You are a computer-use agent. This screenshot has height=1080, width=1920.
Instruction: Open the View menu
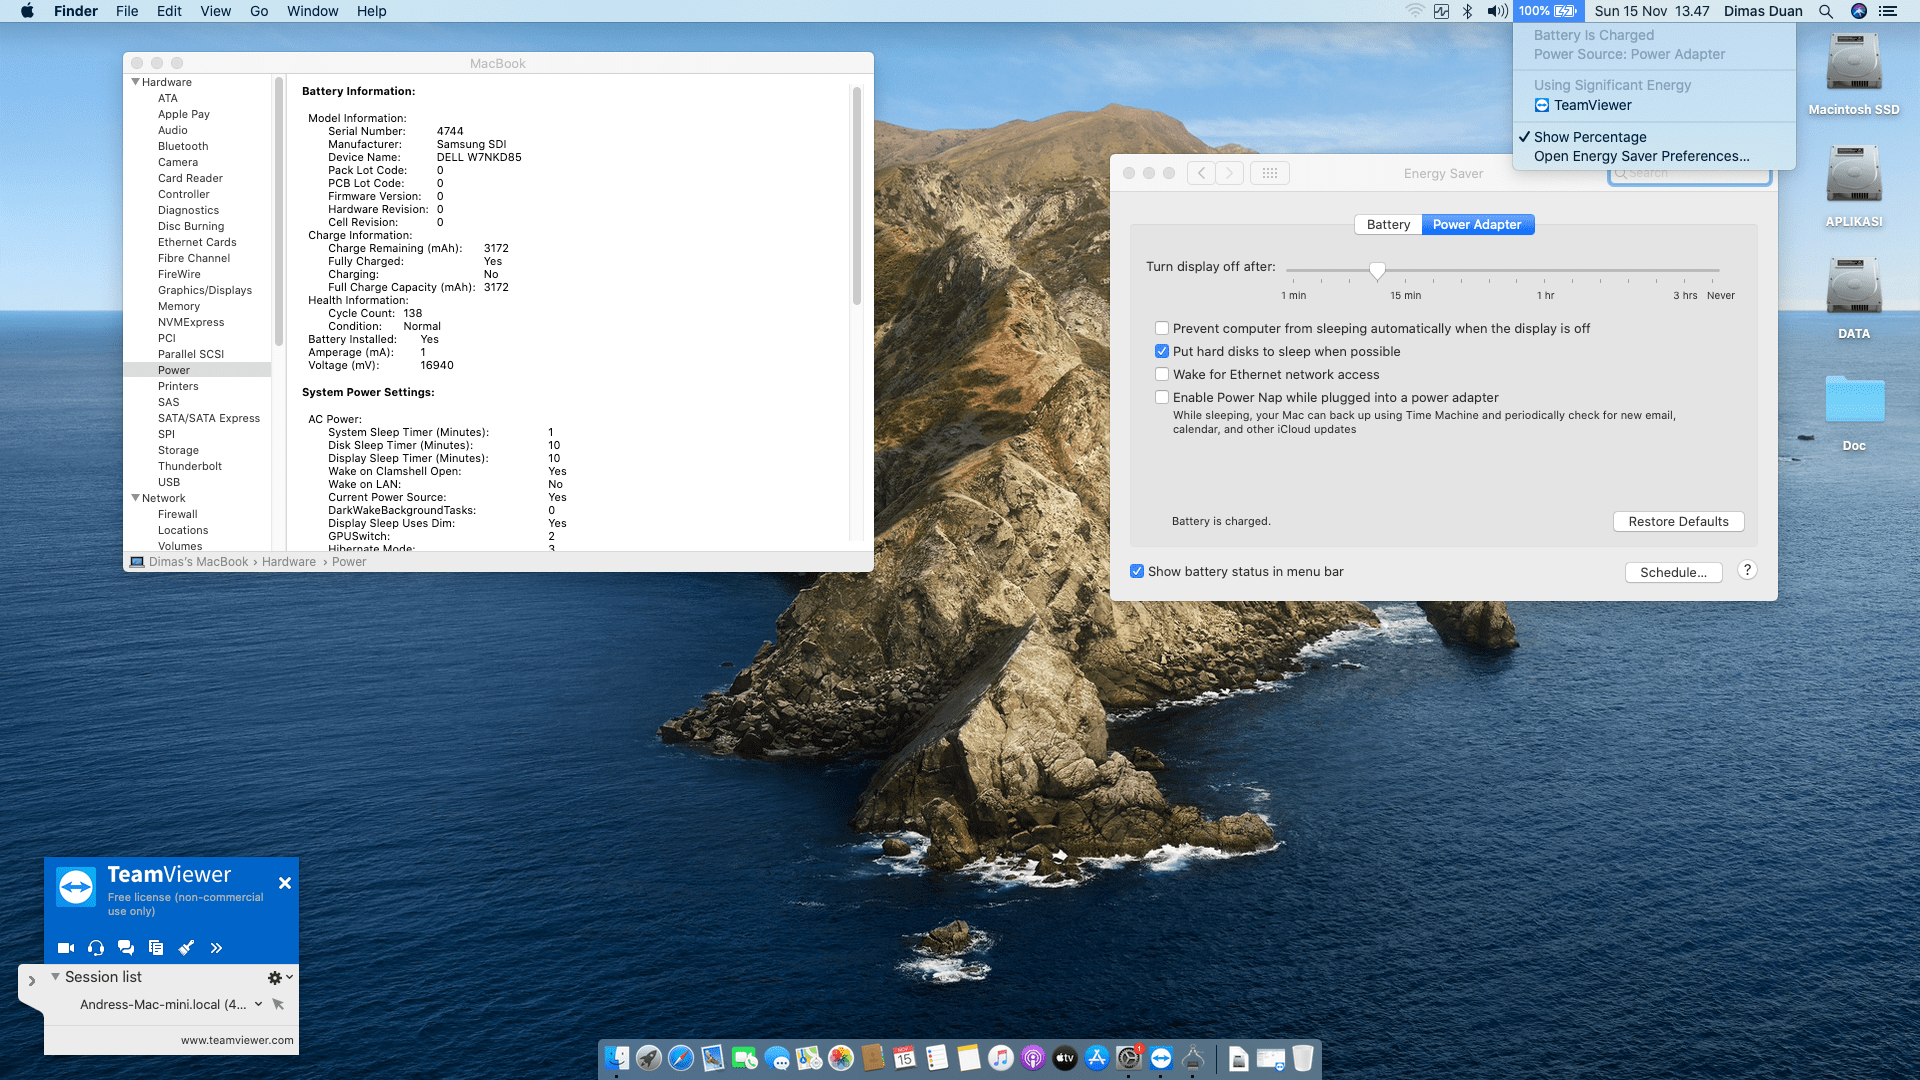point(215,11)
